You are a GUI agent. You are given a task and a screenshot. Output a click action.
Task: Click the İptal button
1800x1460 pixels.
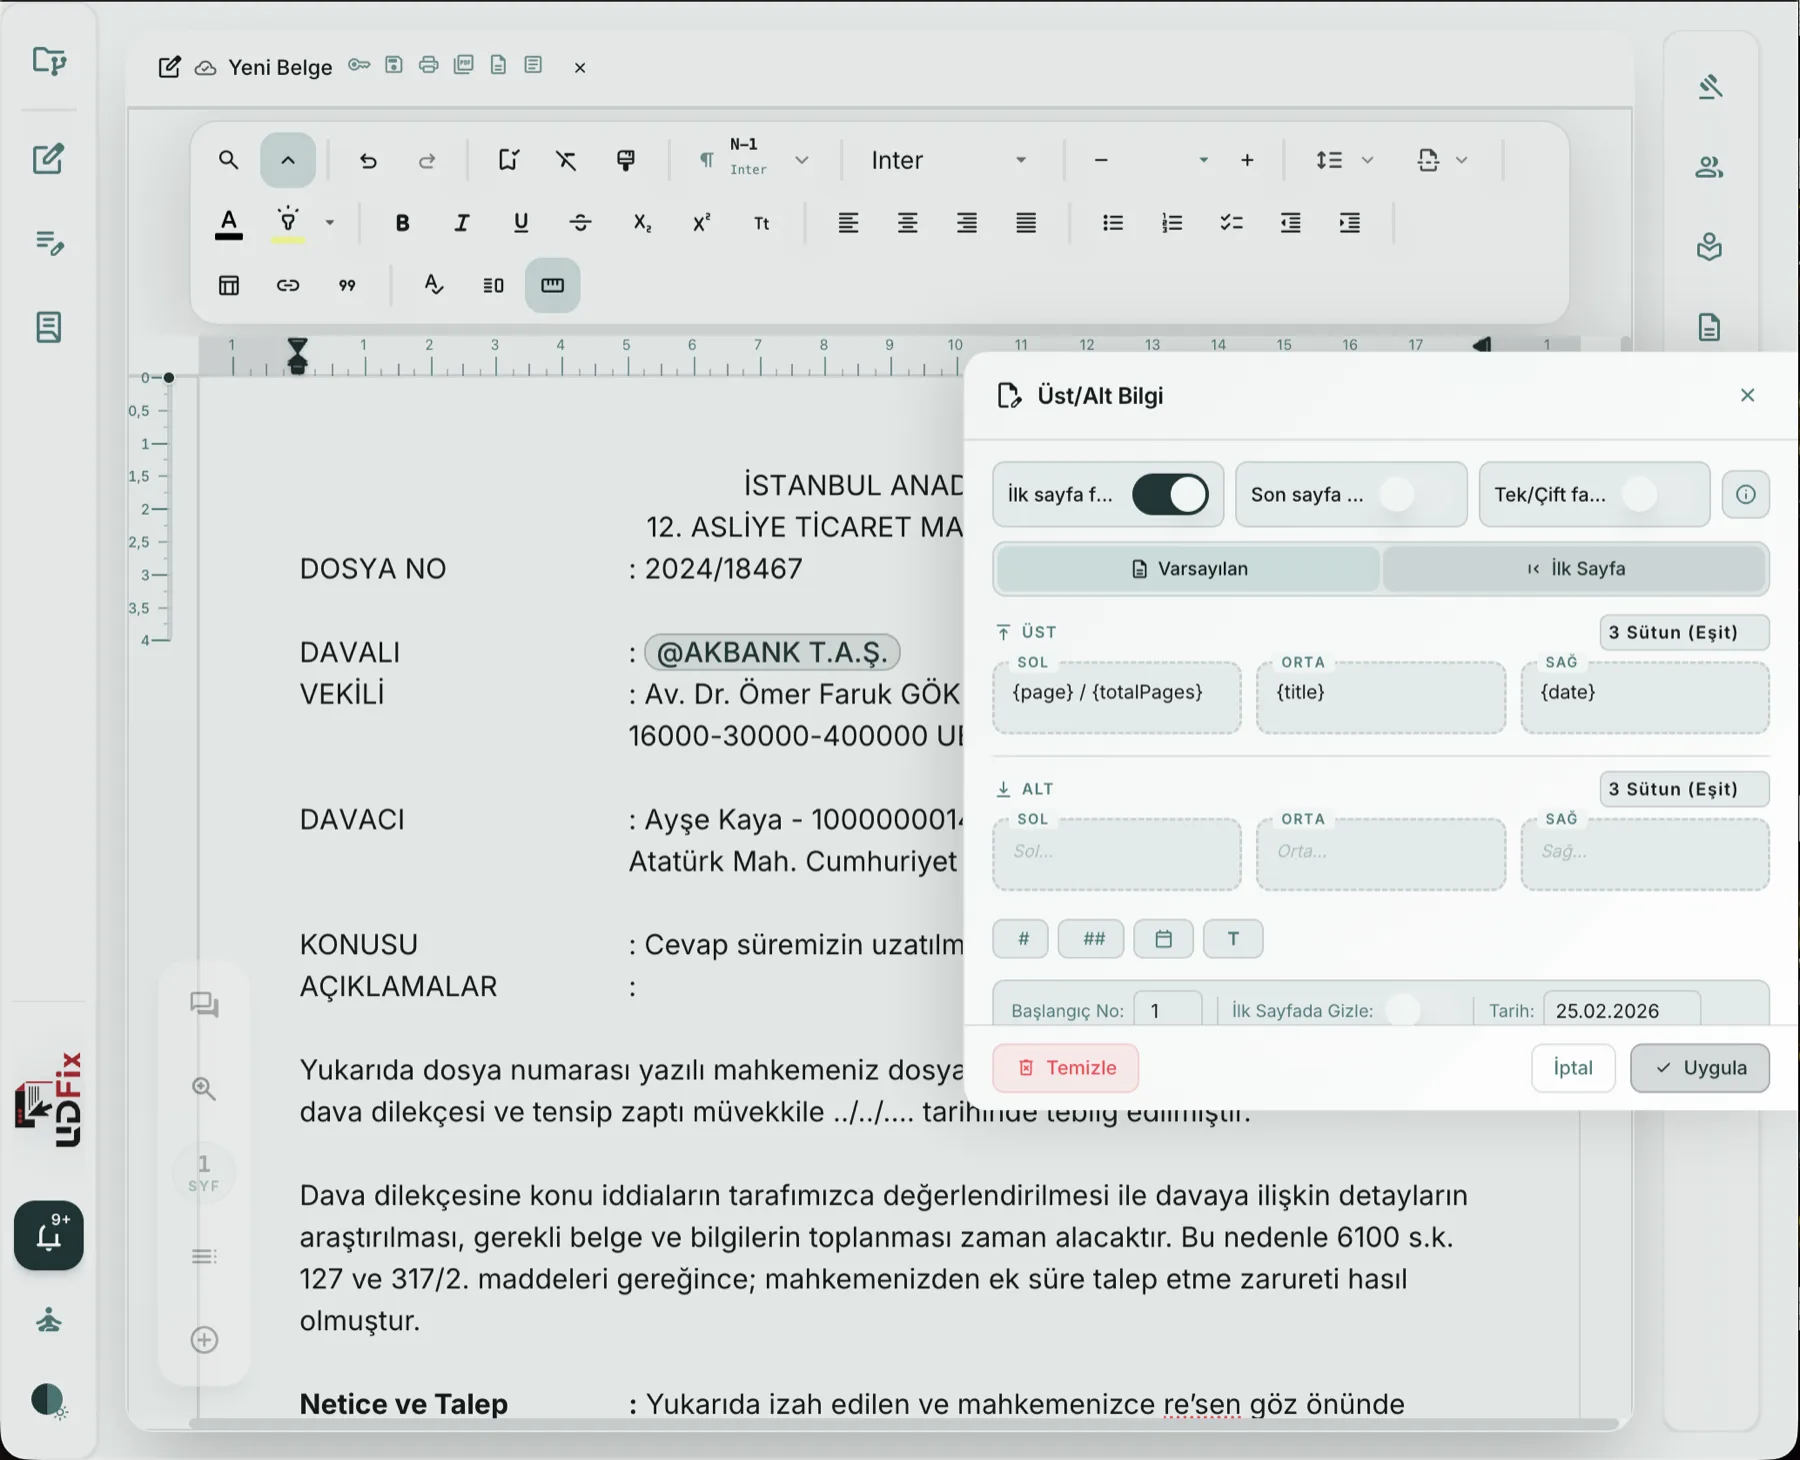[x=1573, y=1068]
